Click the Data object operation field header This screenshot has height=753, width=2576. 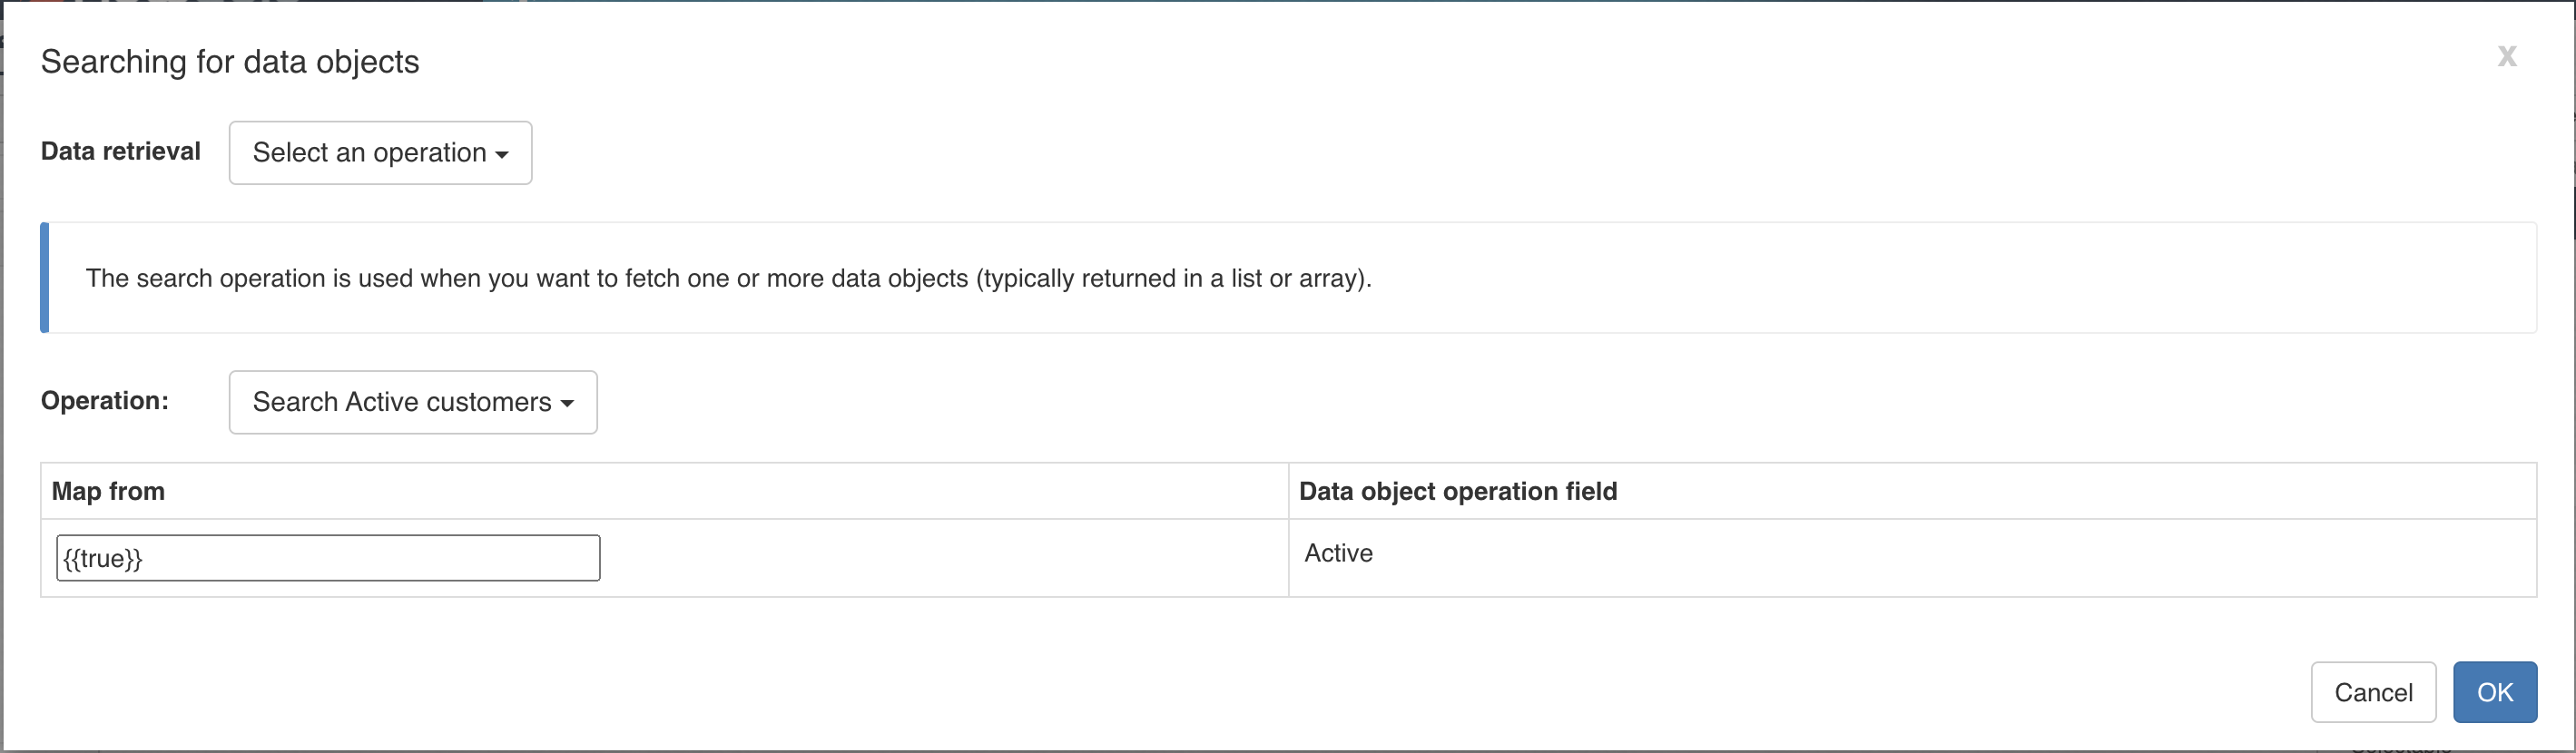click(1458, 491)
